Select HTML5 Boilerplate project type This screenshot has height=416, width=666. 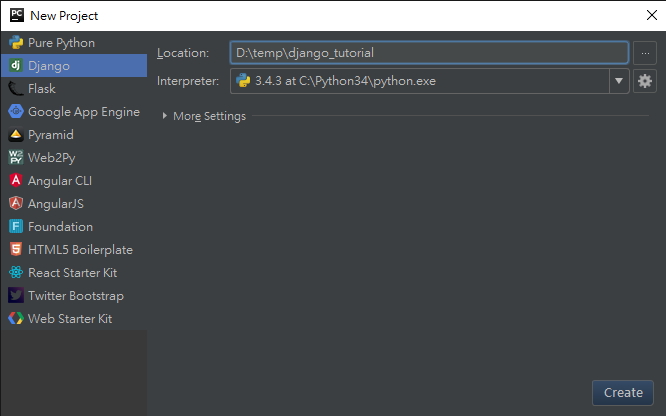(x=74, y=249)
